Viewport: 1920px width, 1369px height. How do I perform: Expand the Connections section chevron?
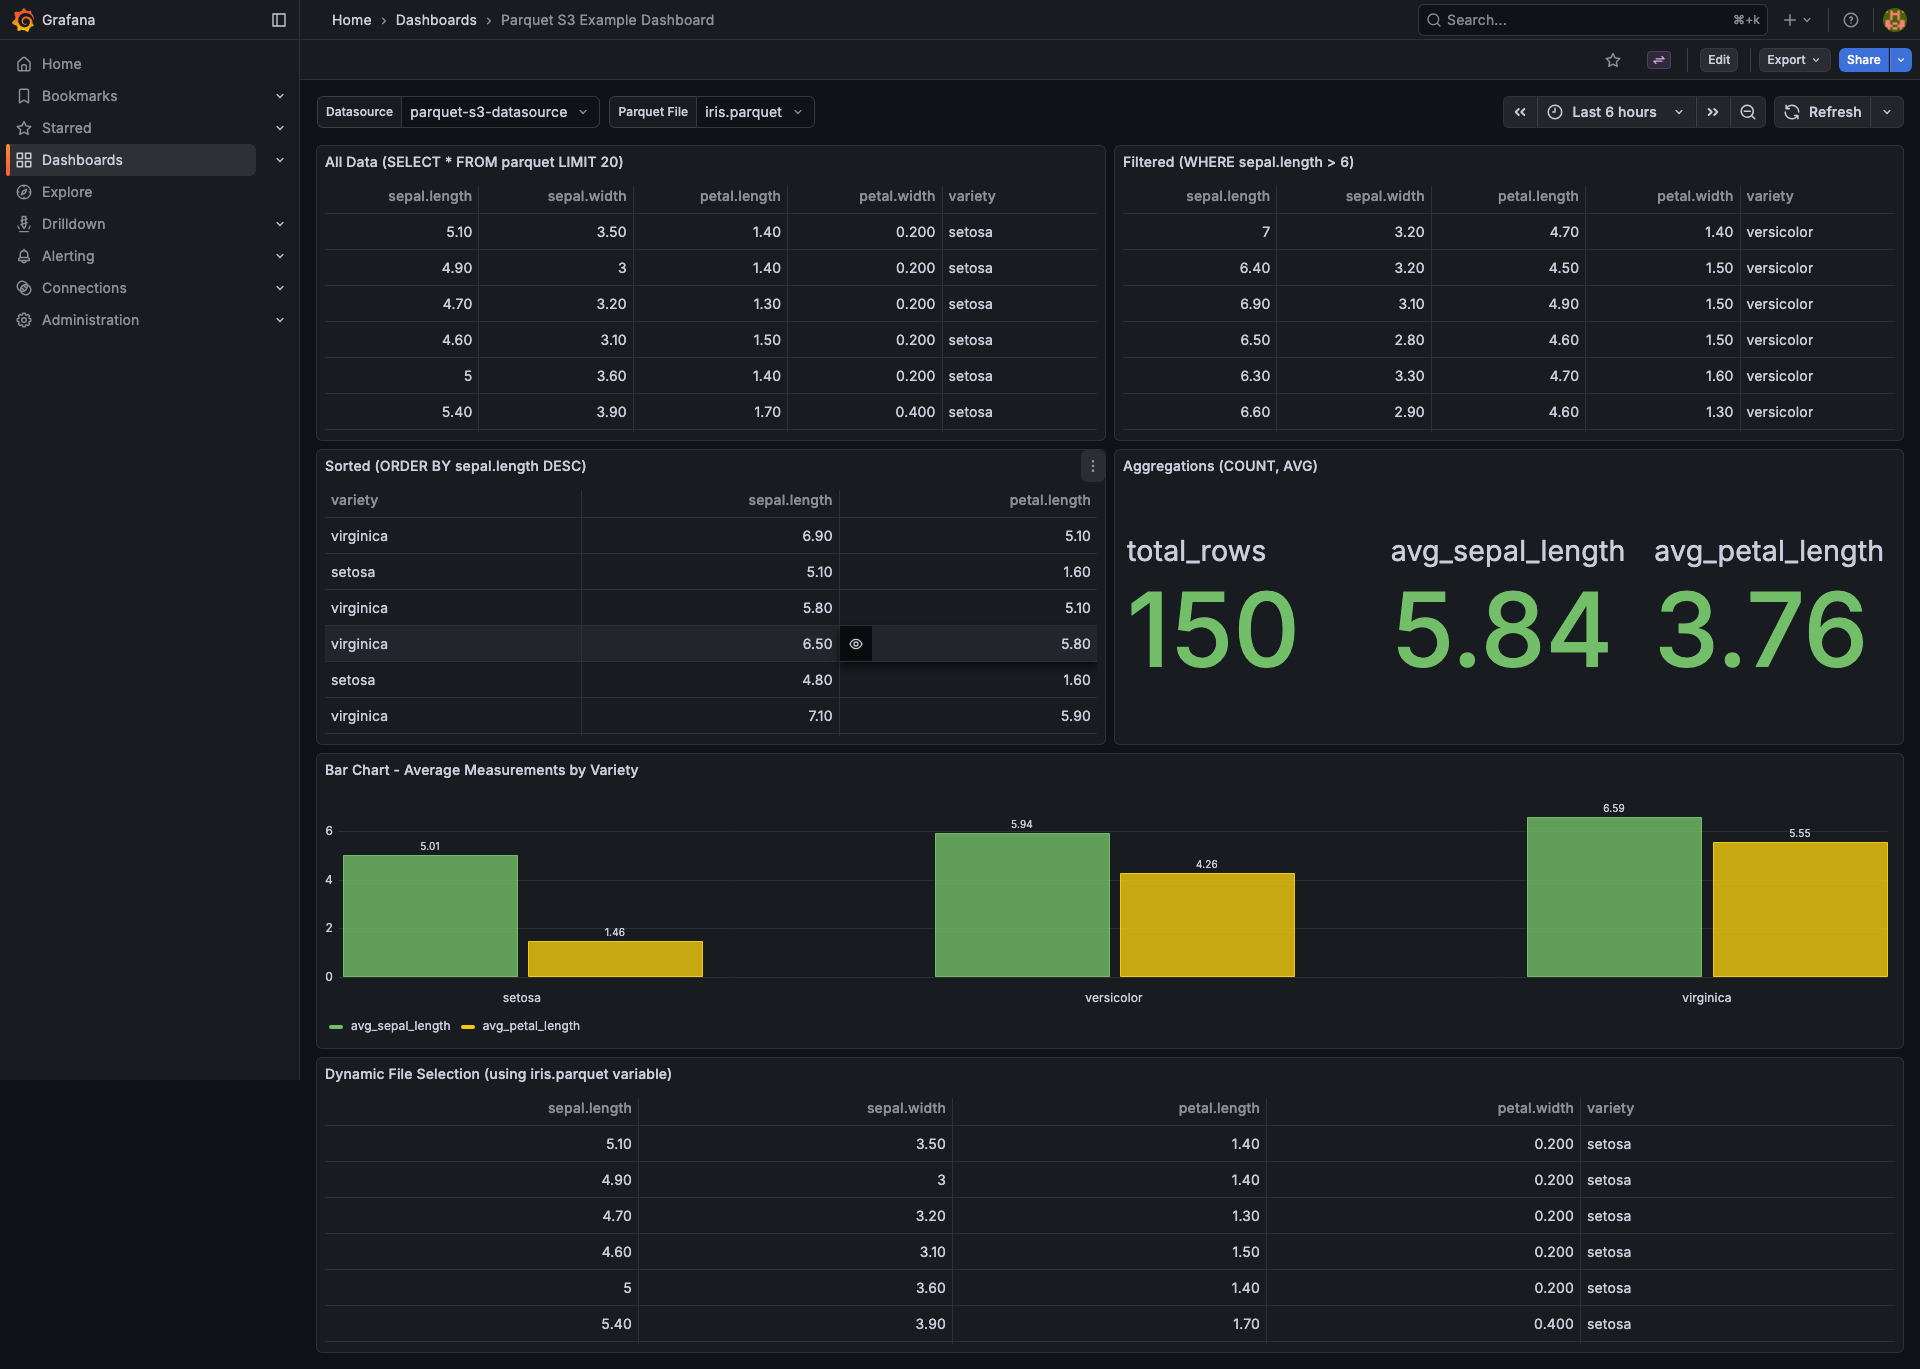click(280, 288)
